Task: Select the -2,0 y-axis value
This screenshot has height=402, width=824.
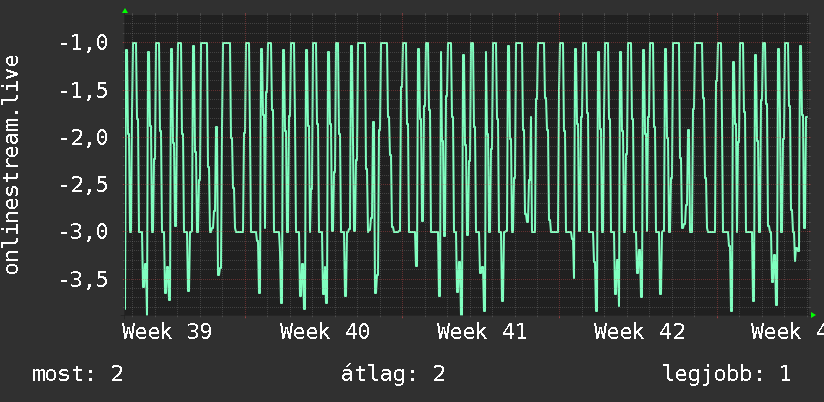Action: tap(84, 138)
